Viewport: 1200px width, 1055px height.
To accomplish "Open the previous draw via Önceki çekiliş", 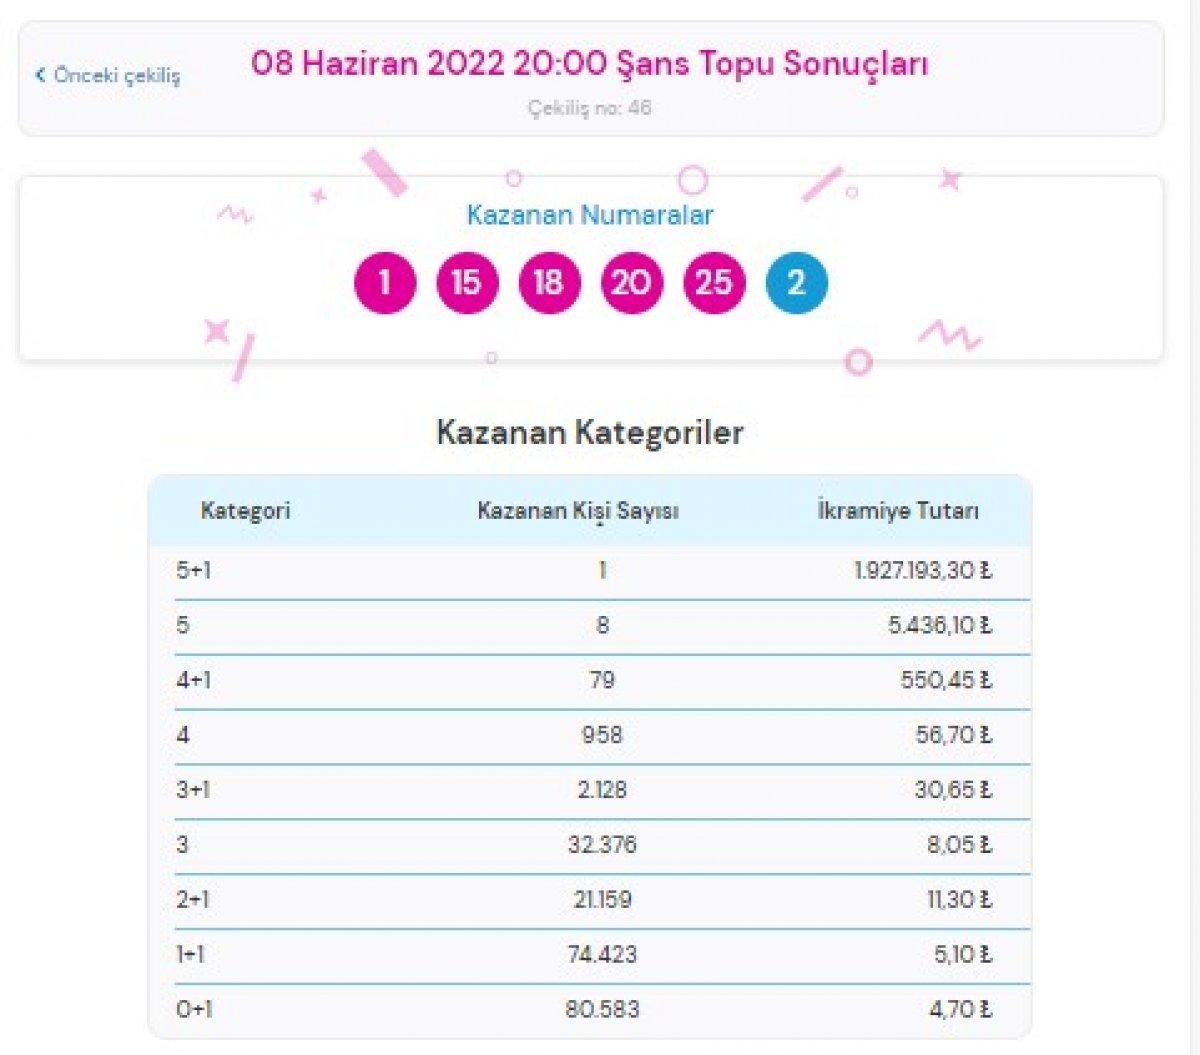I will pyautogui.click(x=116, y=73).
